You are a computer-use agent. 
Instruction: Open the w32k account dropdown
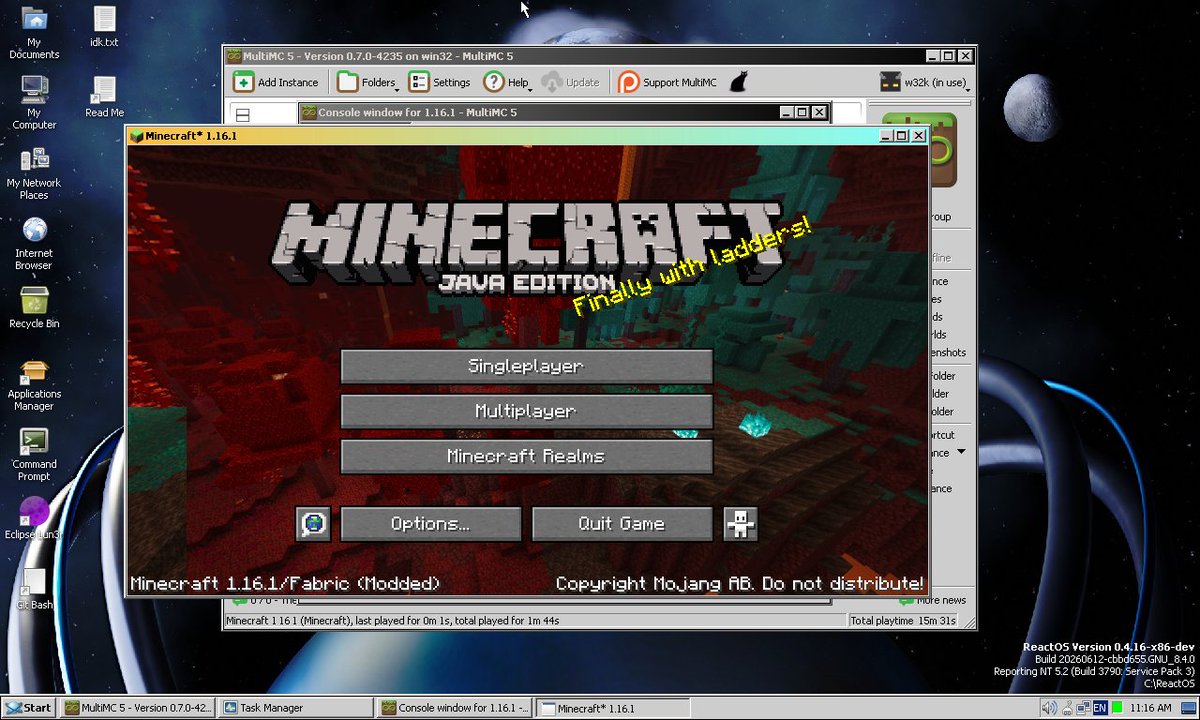[x=924, y=82]
